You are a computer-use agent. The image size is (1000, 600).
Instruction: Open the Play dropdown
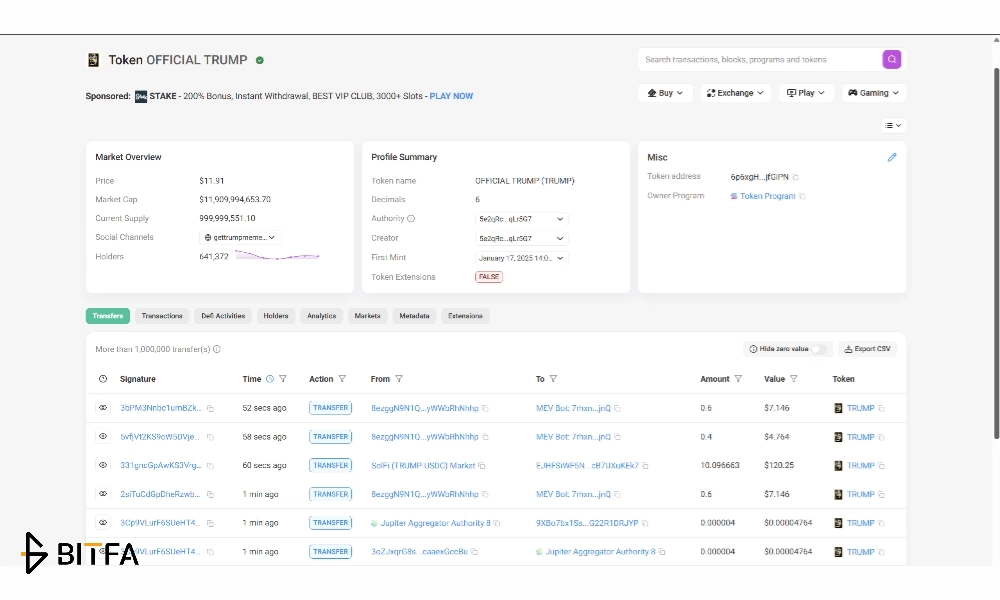[x=805, y=93]
